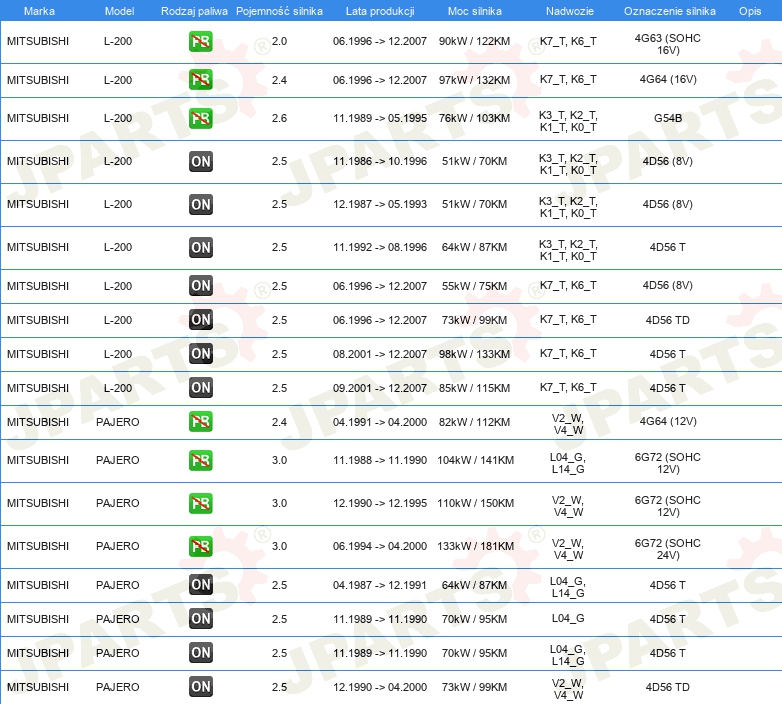Select the engine code 4G63 (SOHC 16V)
Viewport: 782px width, 704px height.
click(x=667, y=44)
